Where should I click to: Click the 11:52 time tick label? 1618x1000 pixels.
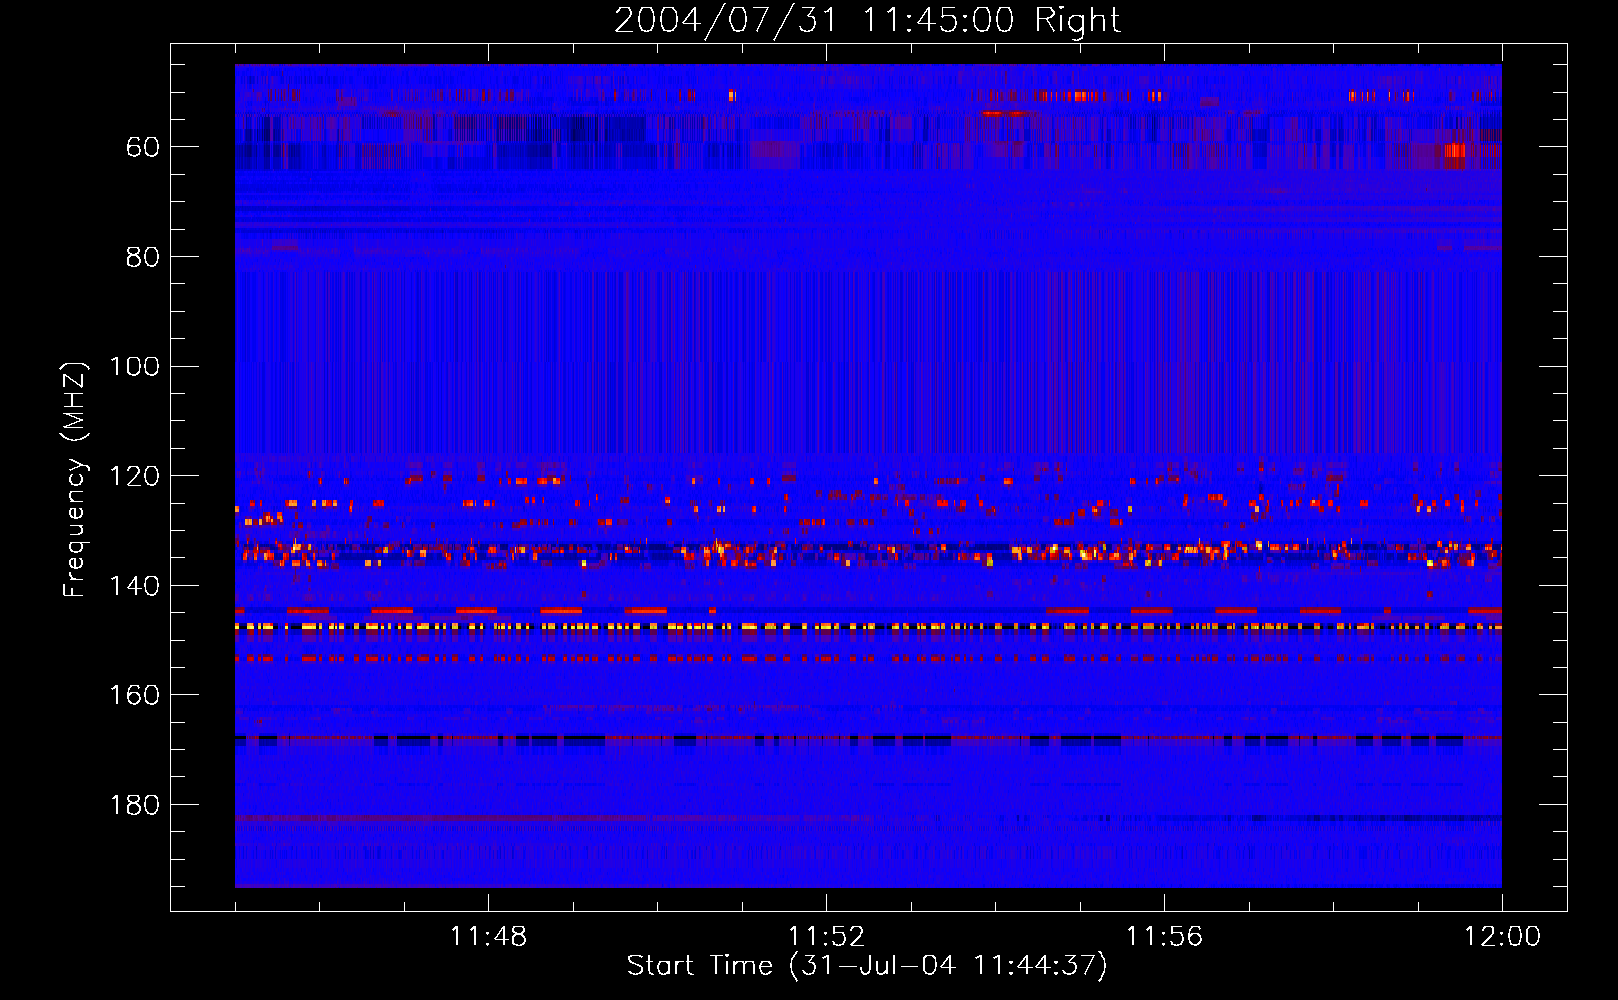click(x=826, y=937)
